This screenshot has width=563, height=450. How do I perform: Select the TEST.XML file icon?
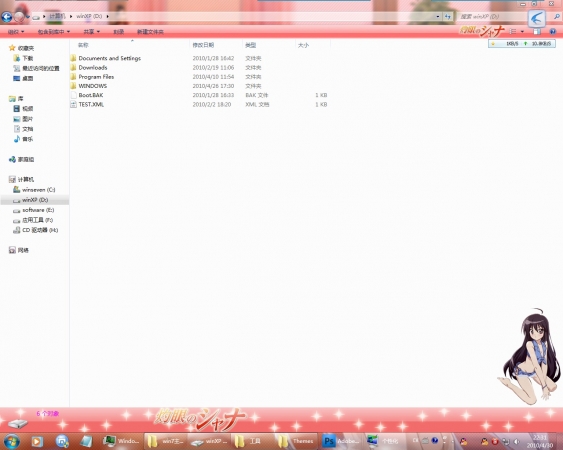pos(74,105)
